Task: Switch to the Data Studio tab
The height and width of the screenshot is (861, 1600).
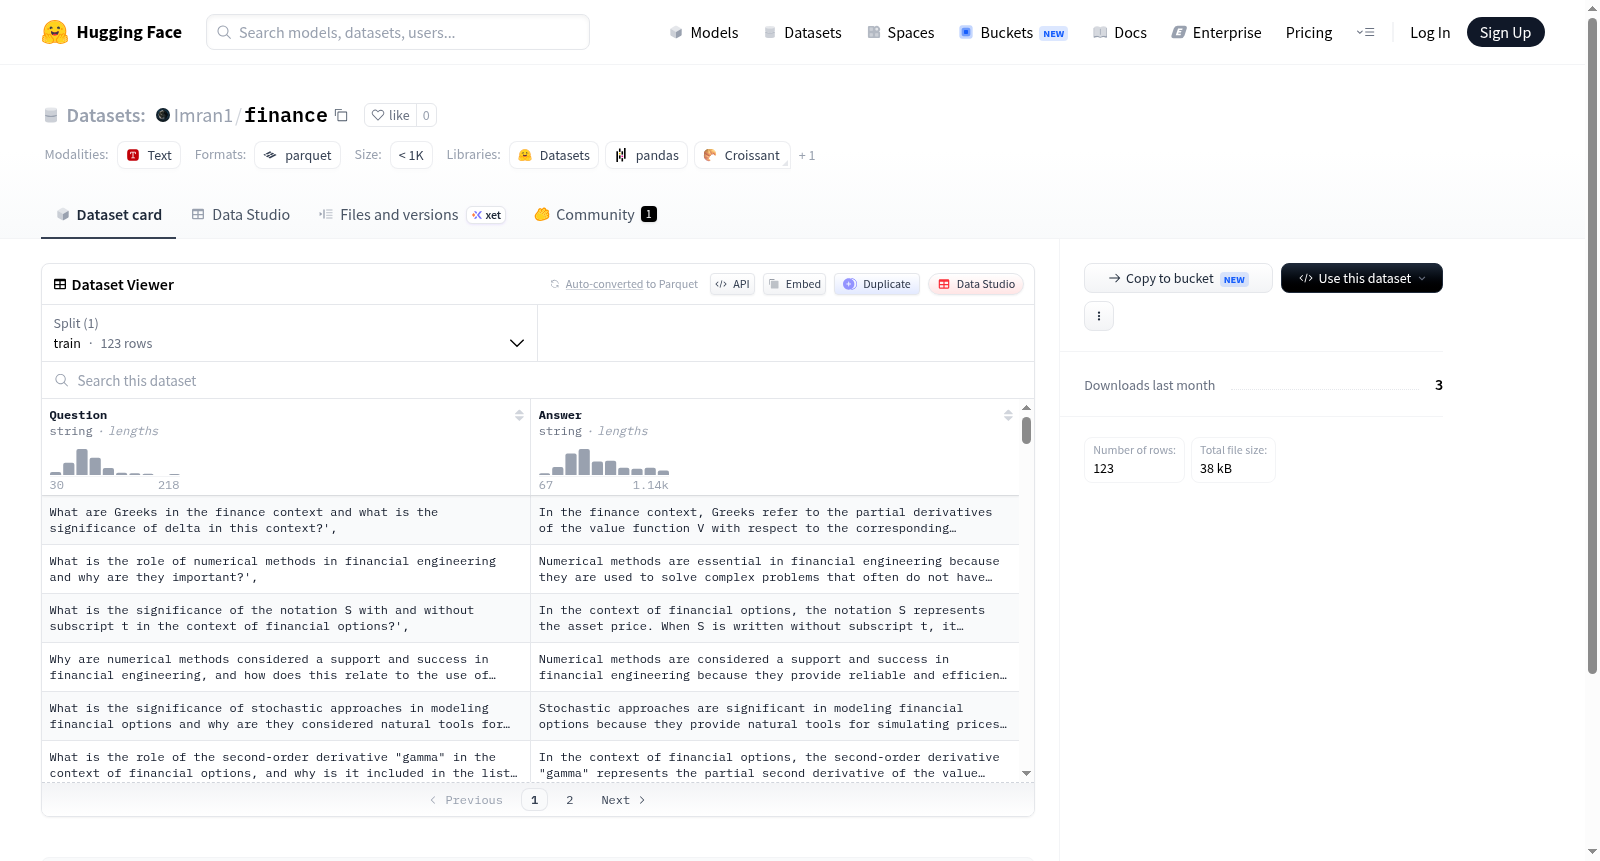Action: coord(241,214)
